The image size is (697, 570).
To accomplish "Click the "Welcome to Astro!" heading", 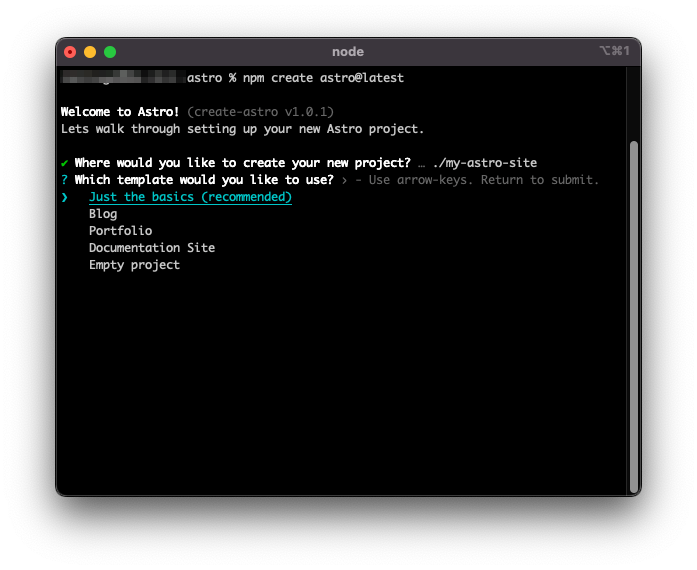I will tap(120, 112).
